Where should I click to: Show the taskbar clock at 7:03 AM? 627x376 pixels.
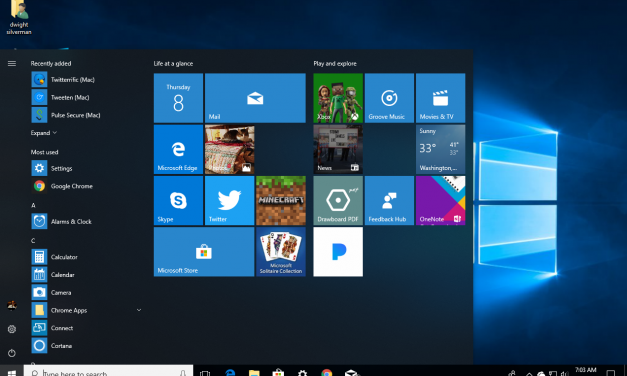point(586,370)
